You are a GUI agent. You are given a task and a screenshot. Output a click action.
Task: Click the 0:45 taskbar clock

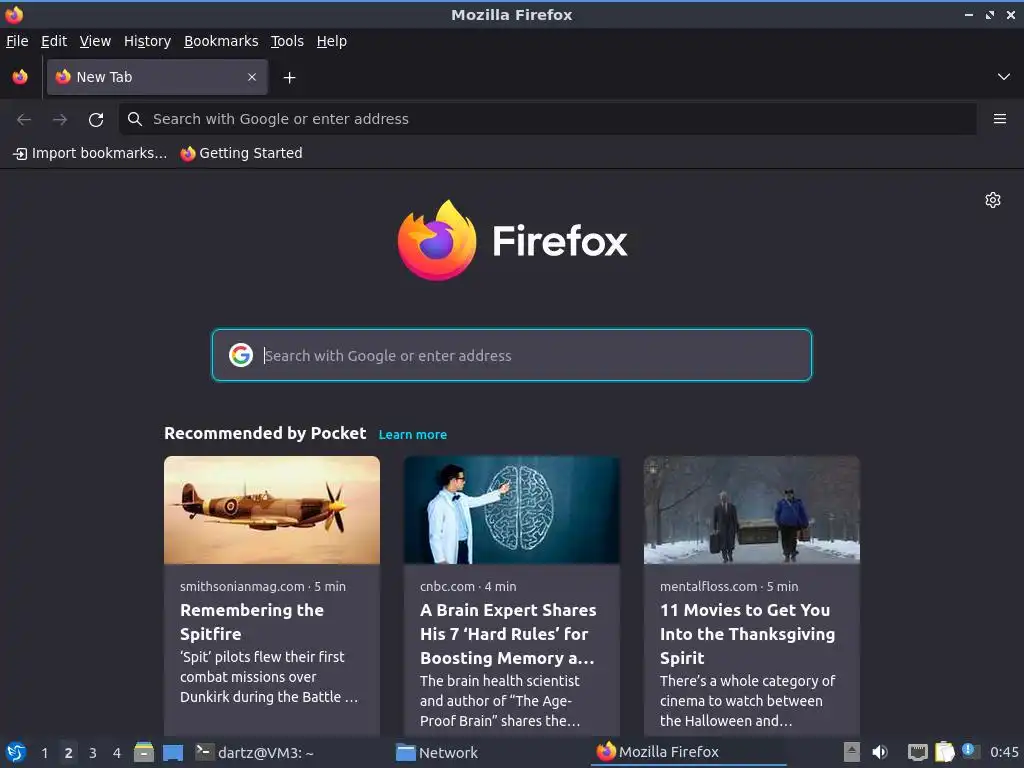coord(1004,753)
